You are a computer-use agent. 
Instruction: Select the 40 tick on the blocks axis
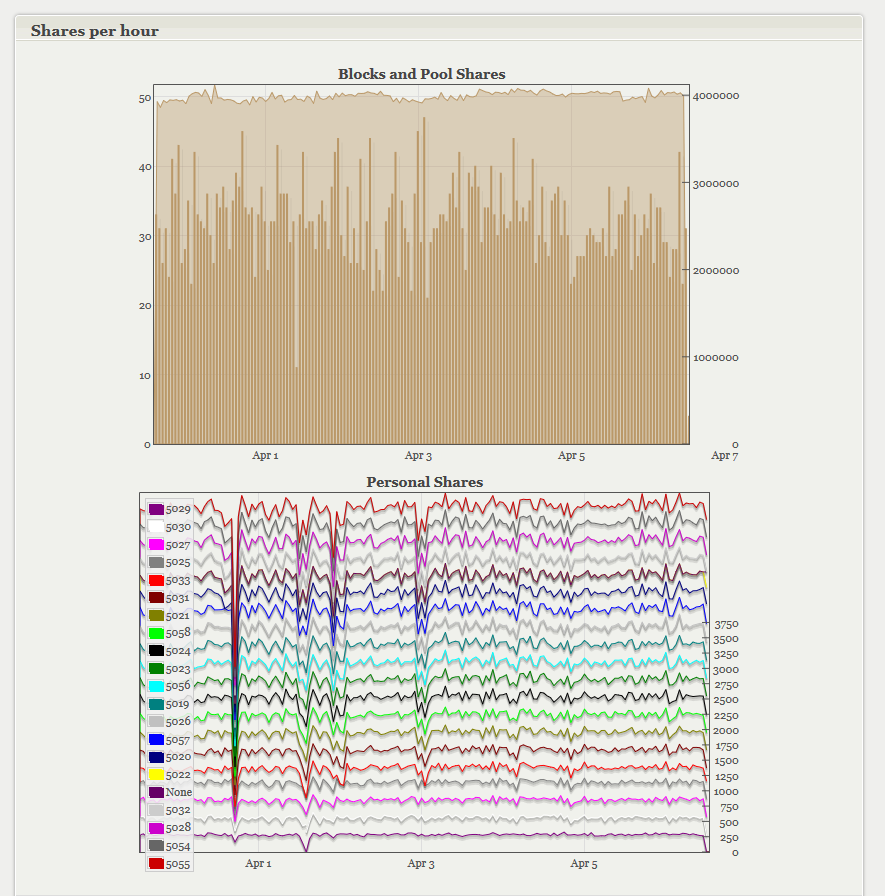(x=145, y=167)
